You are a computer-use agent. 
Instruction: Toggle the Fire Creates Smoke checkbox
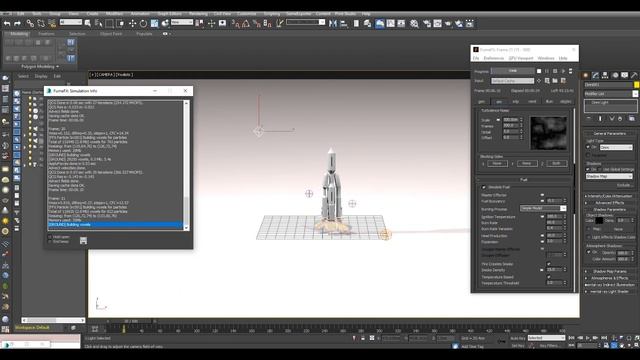pyautogui.click(x=549, y=264)
